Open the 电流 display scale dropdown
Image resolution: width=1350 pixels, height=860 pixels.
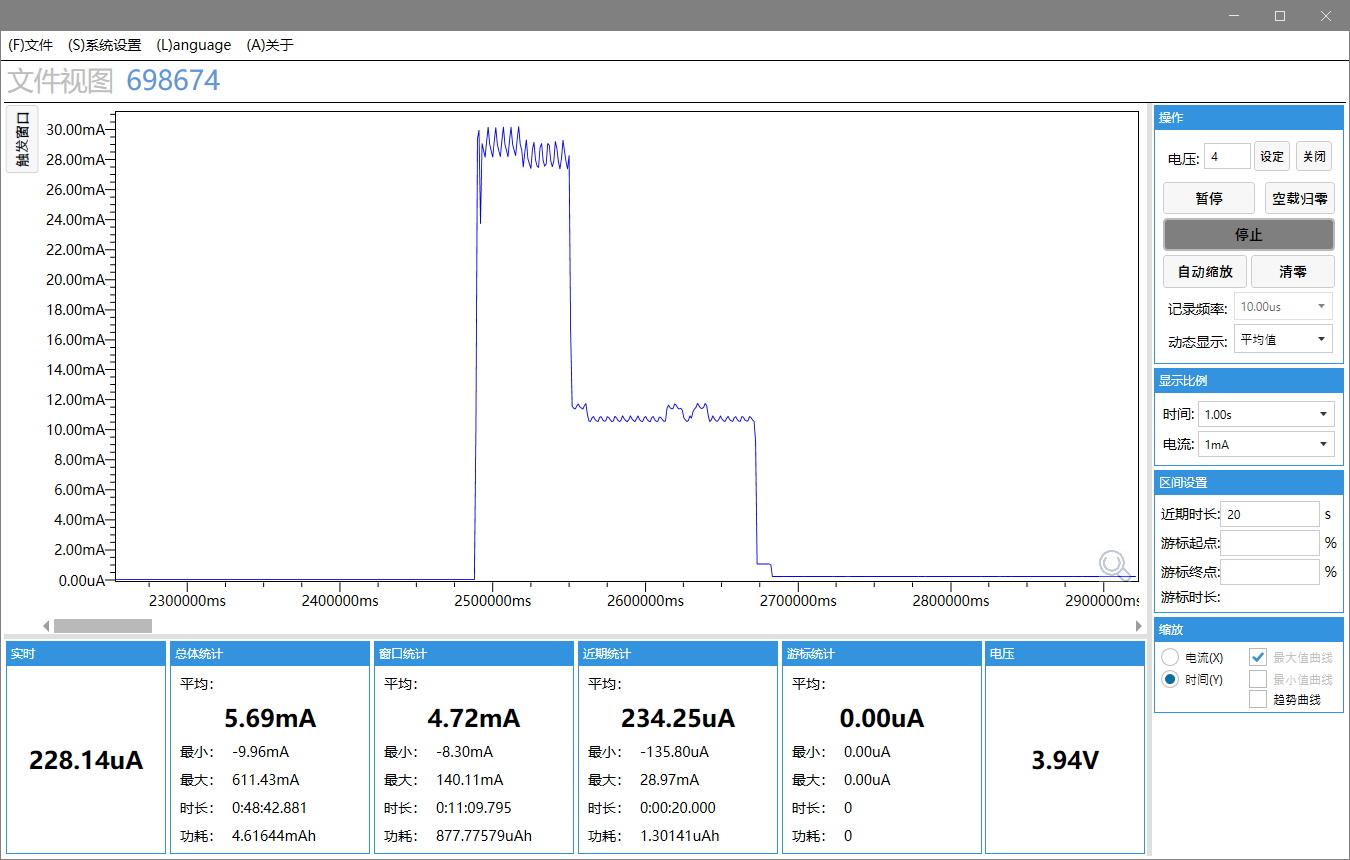point(1267,444)
